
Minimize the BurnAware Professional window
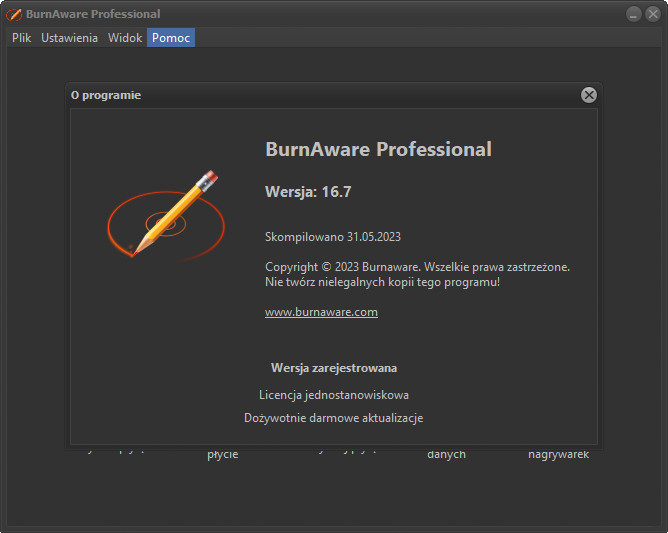click(633, 14)
